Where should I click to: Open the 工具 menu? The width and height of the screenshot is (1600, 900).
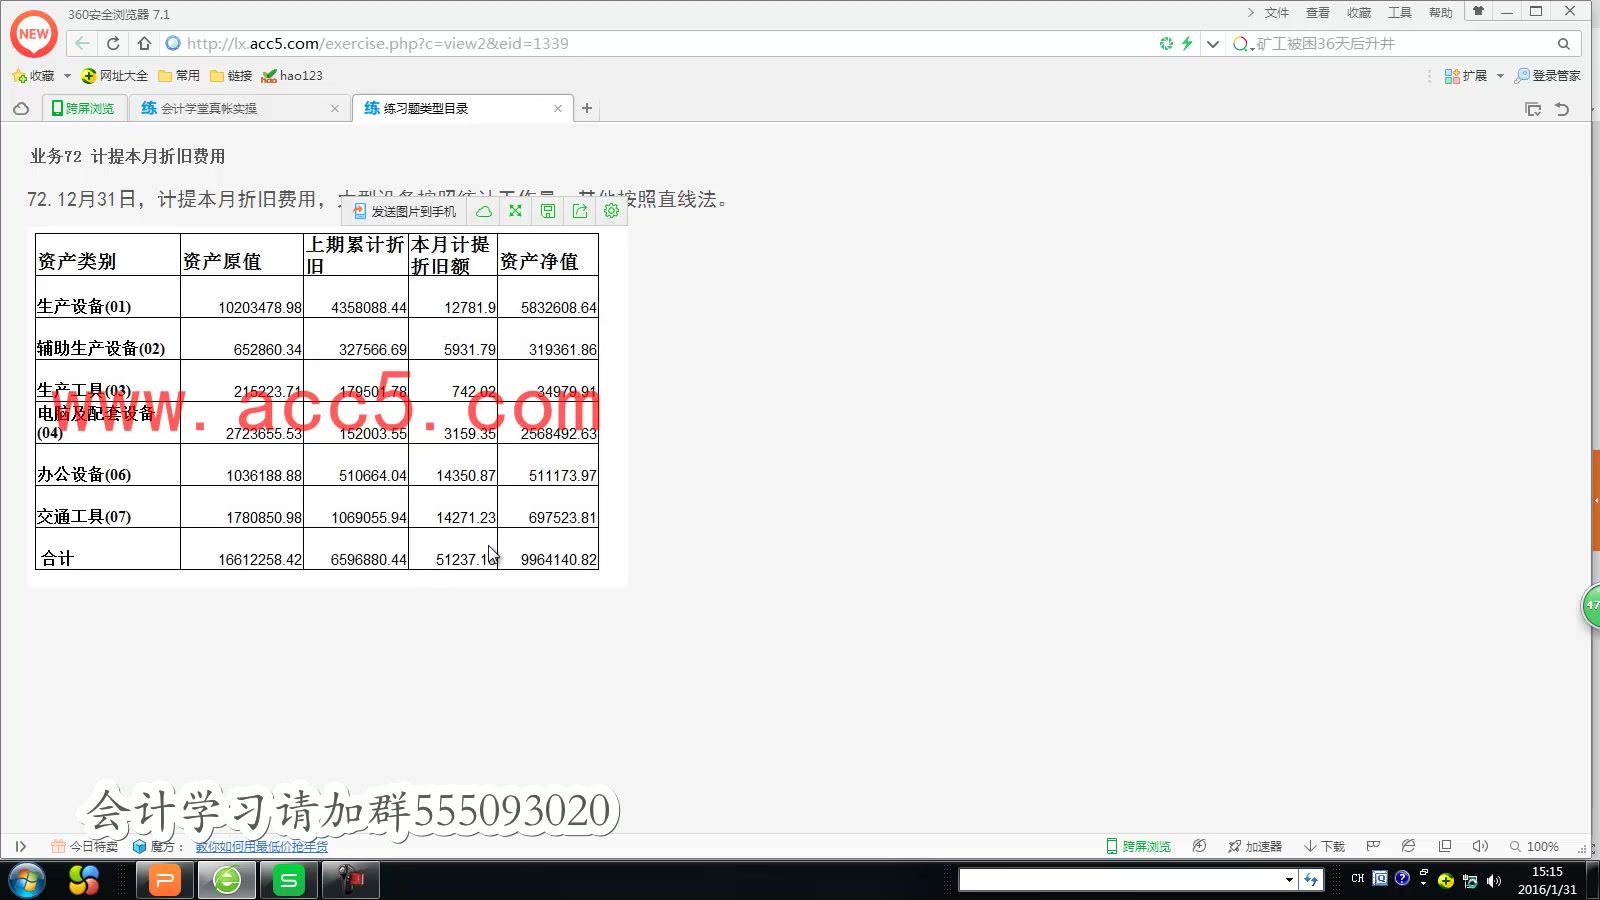pyautogui.click(x=1399, y=13)
